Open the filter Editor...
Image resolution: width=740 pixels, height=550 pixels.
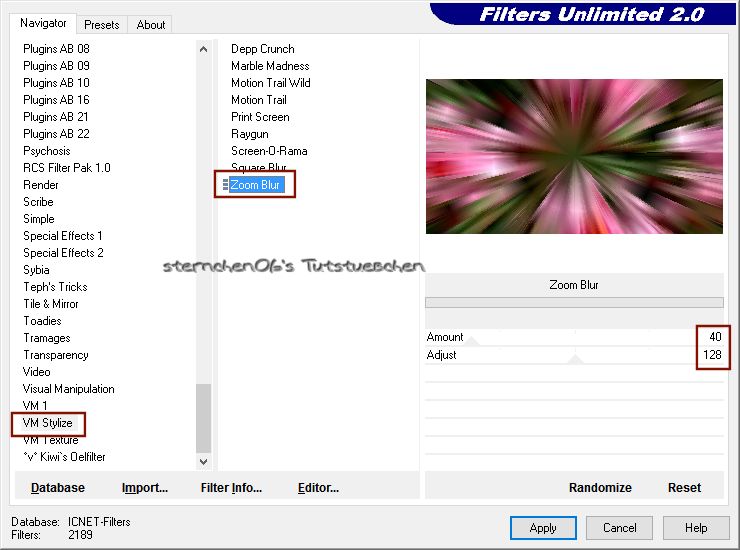point(318,488)
